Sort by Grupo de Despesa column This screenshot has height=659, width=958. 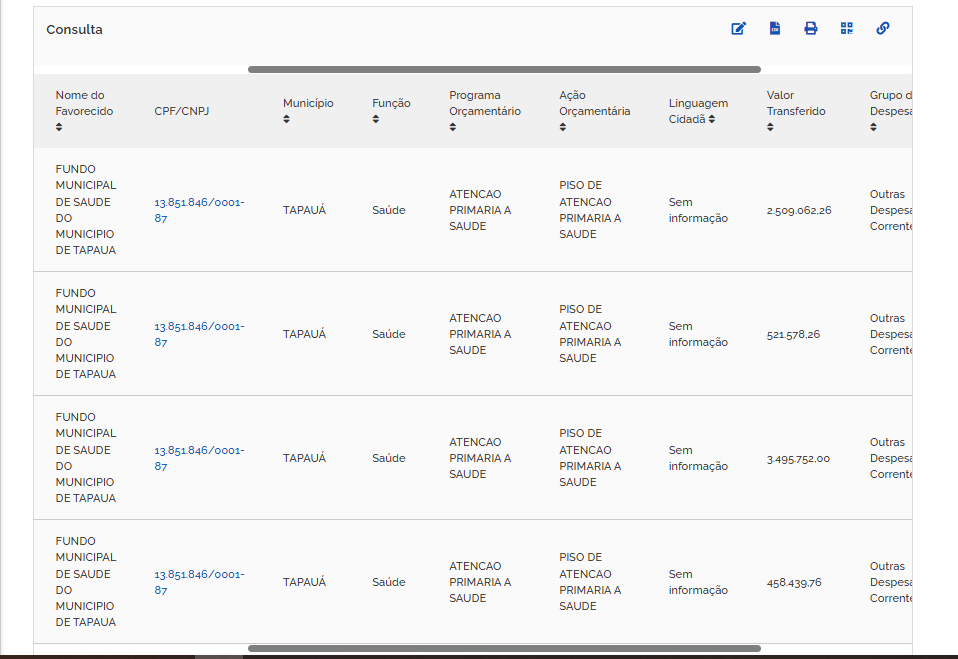pyautogui.click(x=874, y=127)
